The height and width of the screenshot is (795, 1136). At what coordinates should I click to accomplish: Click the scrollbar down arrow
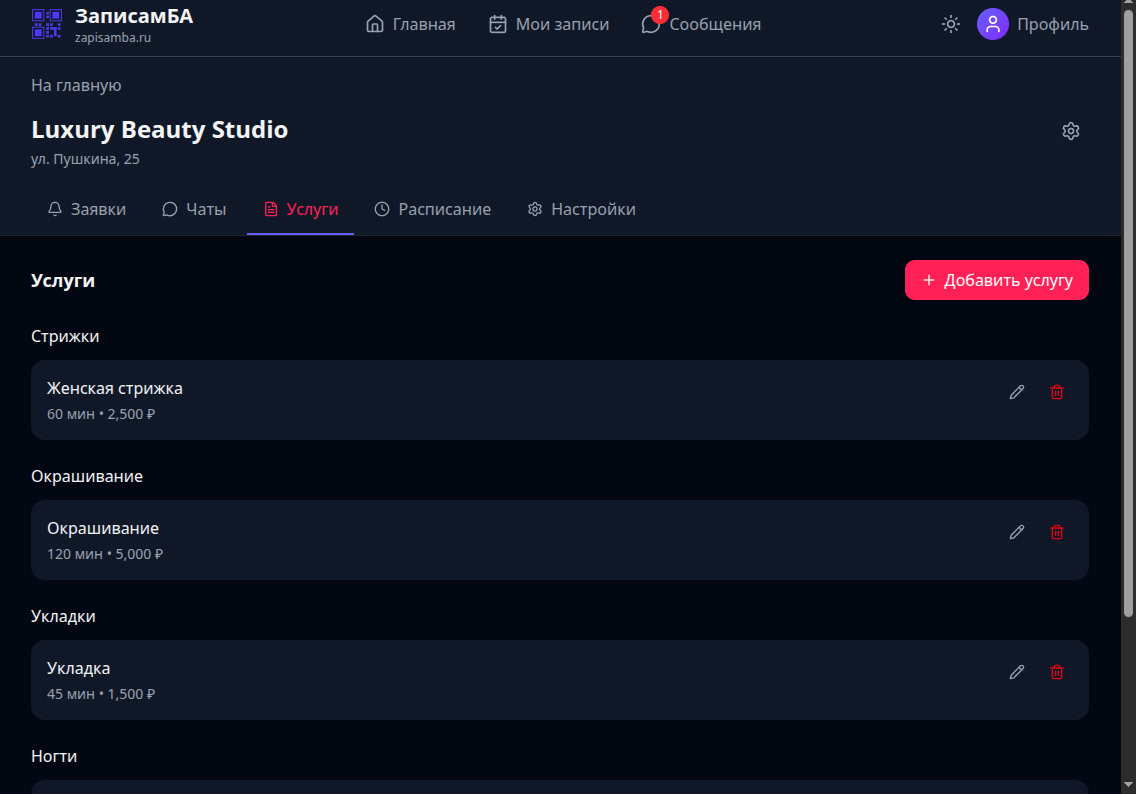click(1128, 785)
